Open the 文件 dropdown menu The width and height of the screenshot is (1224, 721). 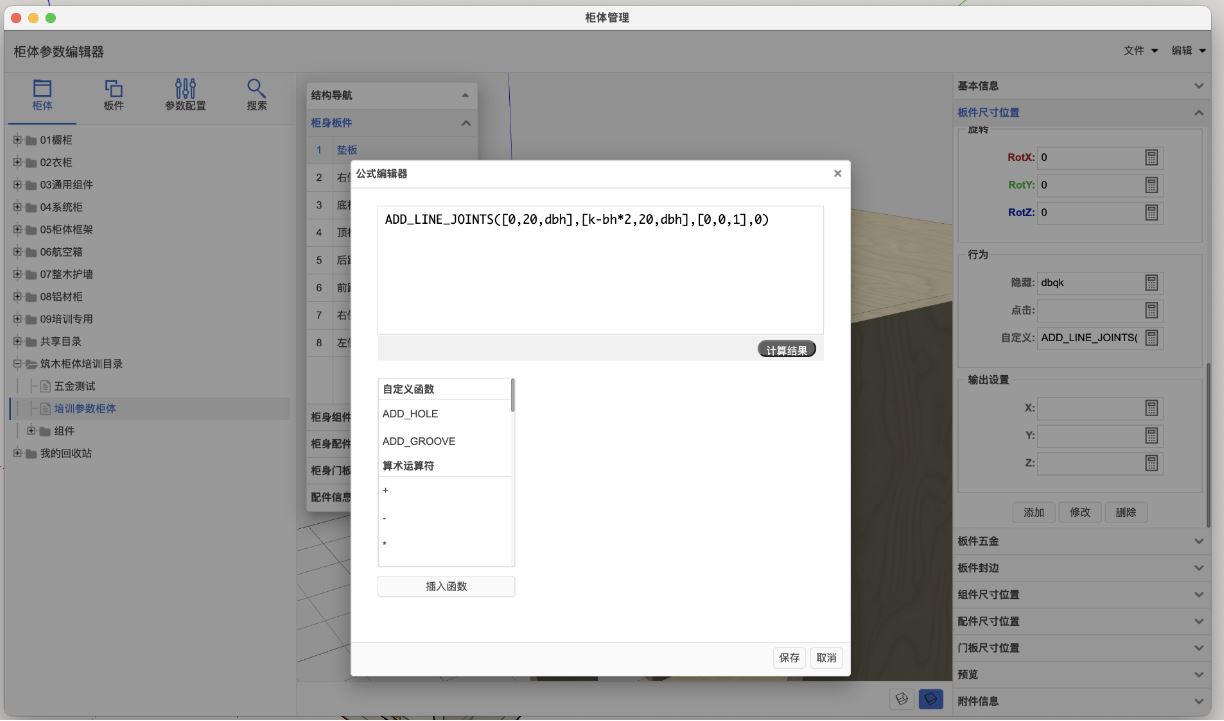coord(1140,51)
